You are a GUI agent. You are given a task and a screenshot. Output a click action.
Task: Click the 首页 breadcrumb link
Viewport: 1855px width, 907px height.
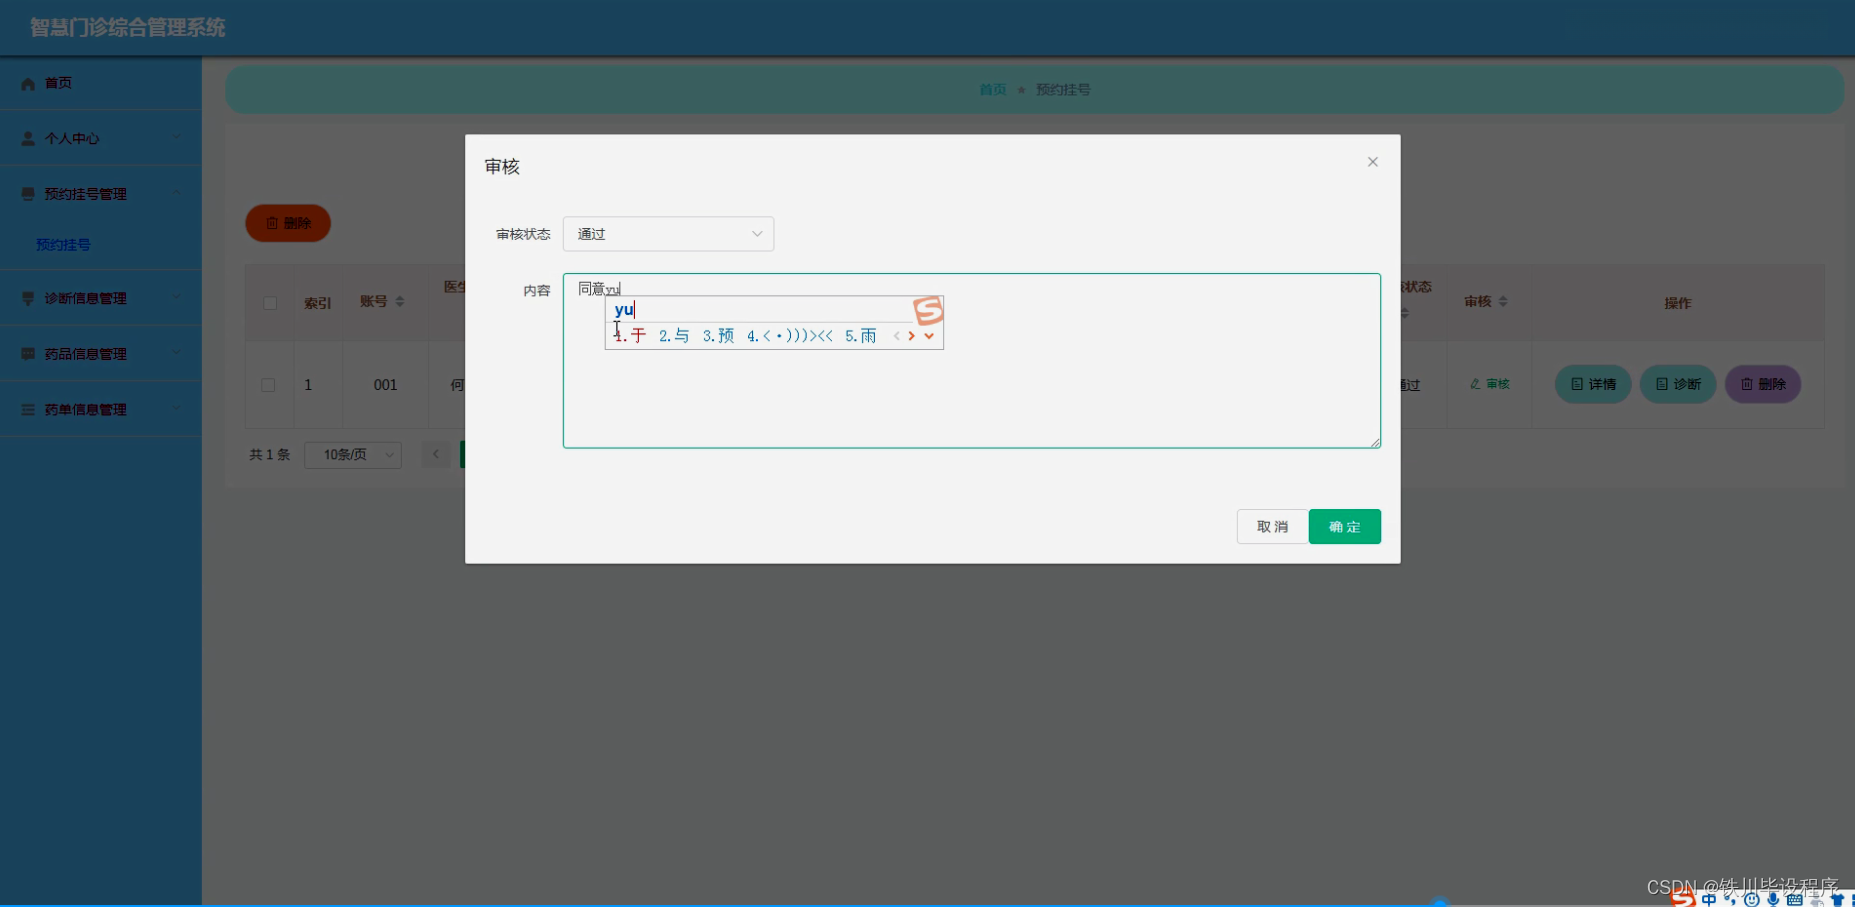pos(992,90)
